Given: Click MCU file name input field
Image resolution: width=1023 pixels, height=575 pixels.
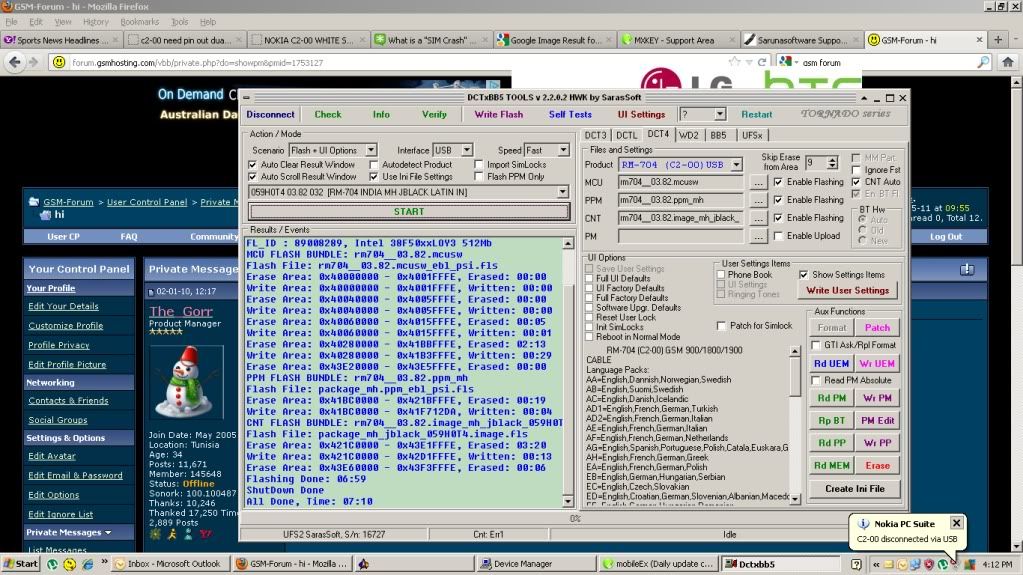Looking at the screenshot, I should (x=680, y=182).
